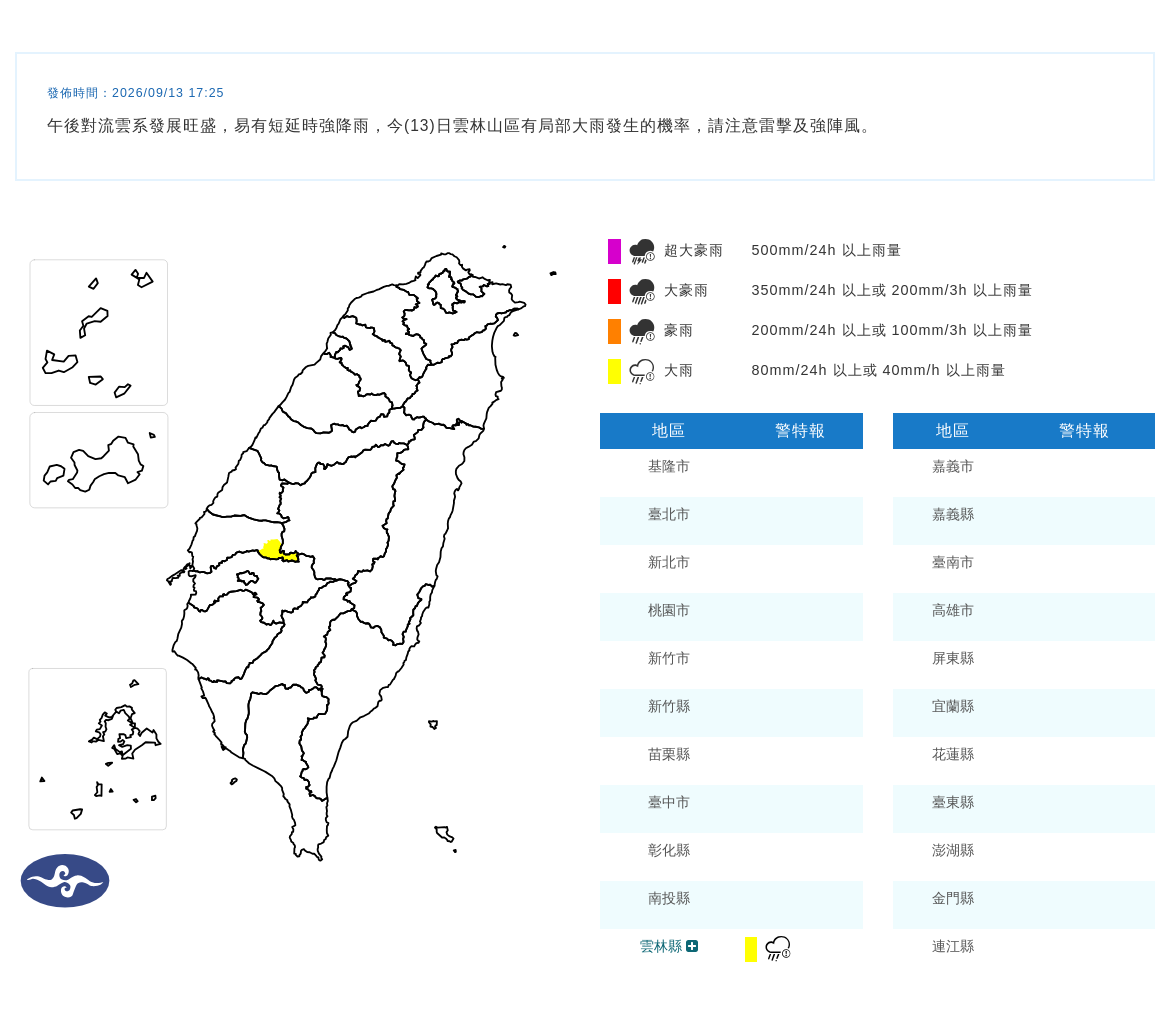Viewport: 1170px width, 1015px height.
Task: Open the Penghu islands inset map
Action: 98,749
